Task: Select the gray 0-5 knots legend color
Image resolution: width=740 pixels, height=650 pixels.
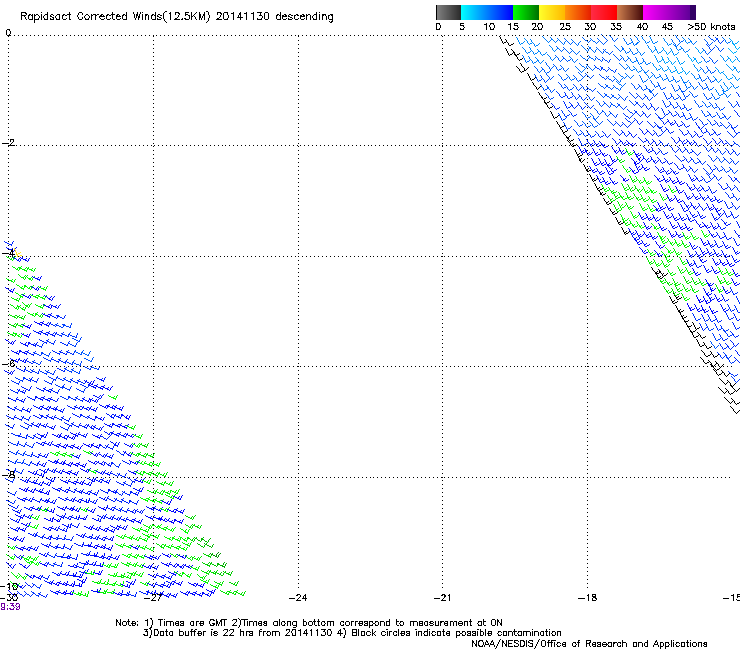Action: coord(448,12)
